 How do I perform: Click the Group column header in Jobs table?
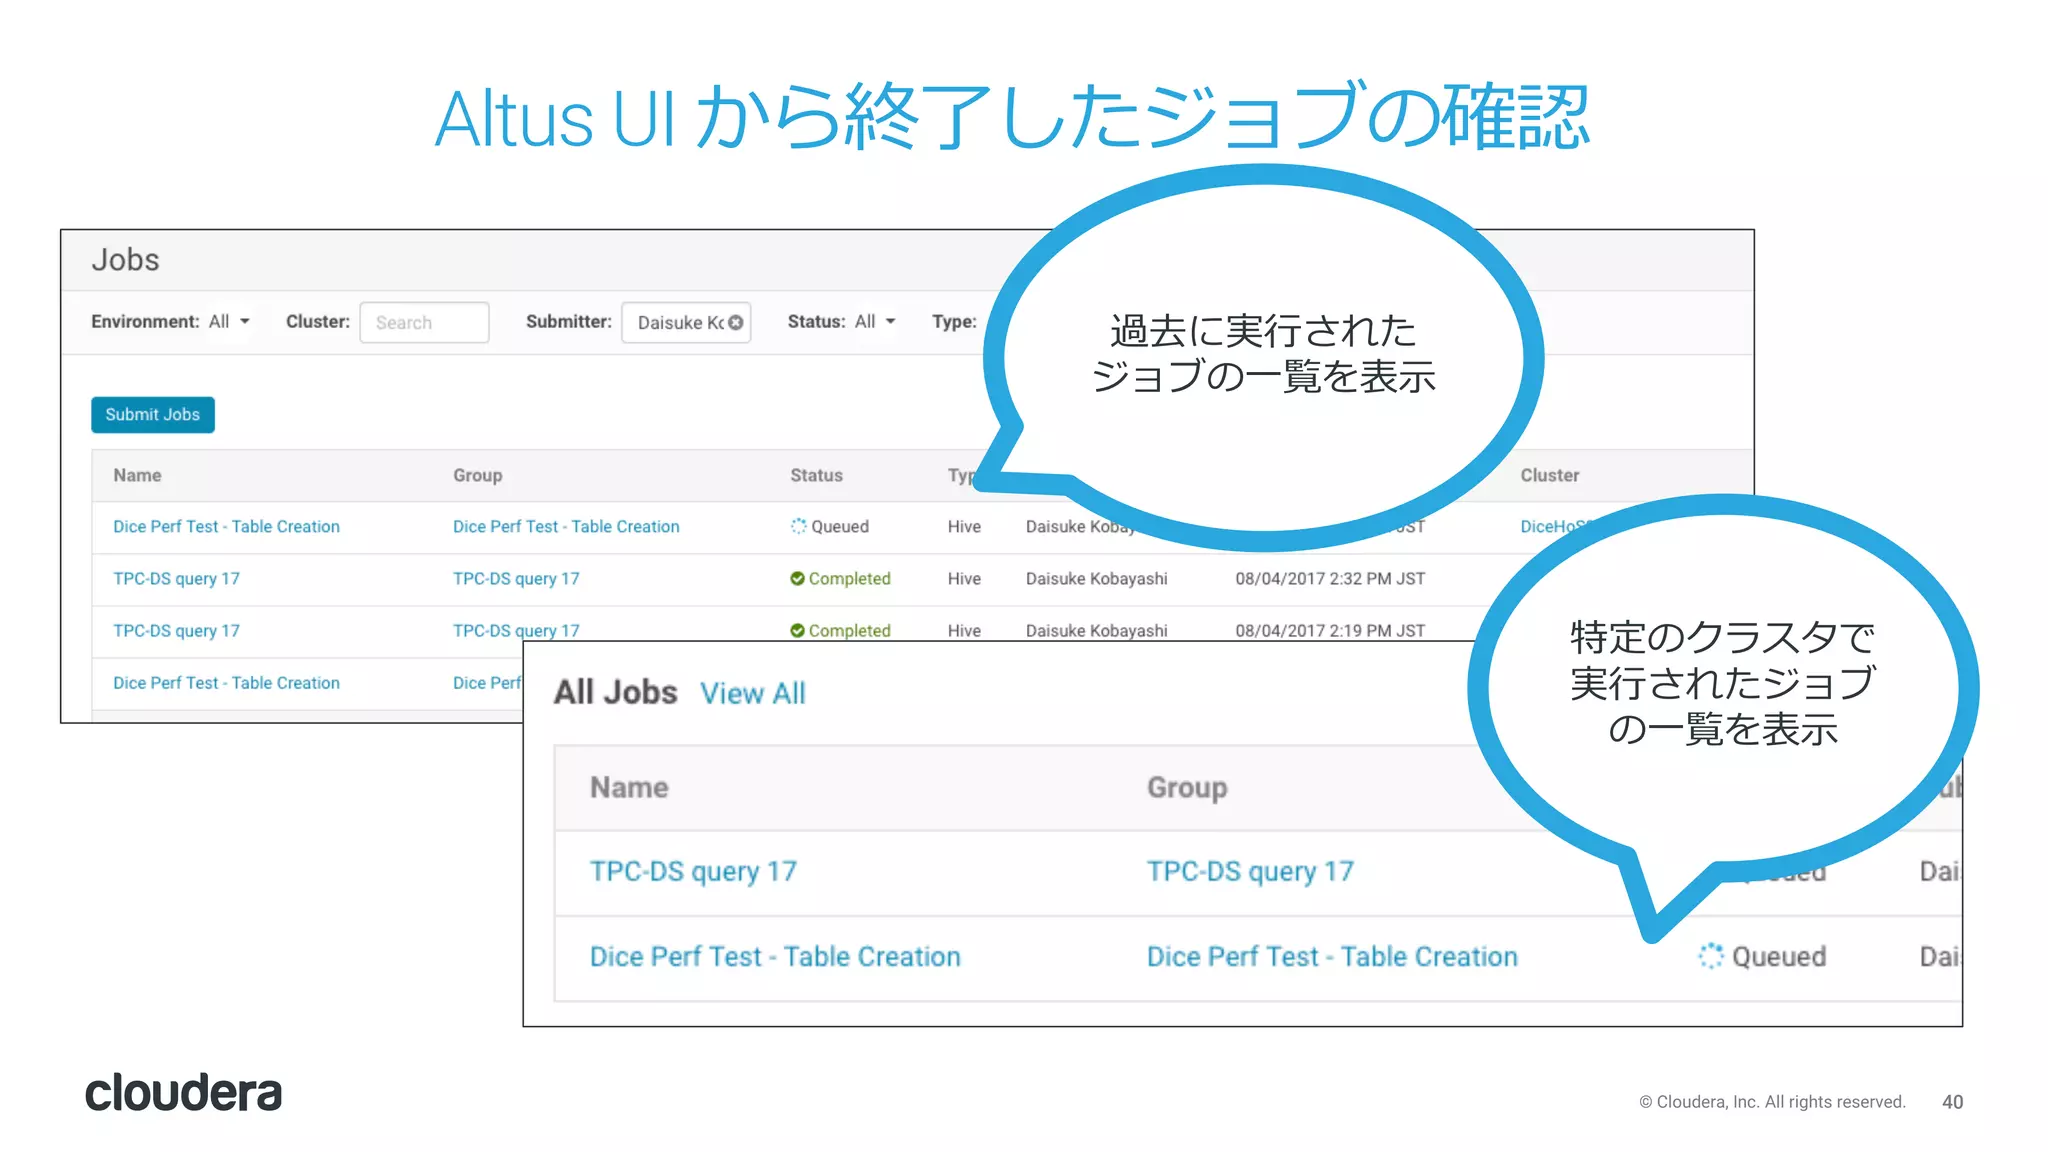point(477,476)
